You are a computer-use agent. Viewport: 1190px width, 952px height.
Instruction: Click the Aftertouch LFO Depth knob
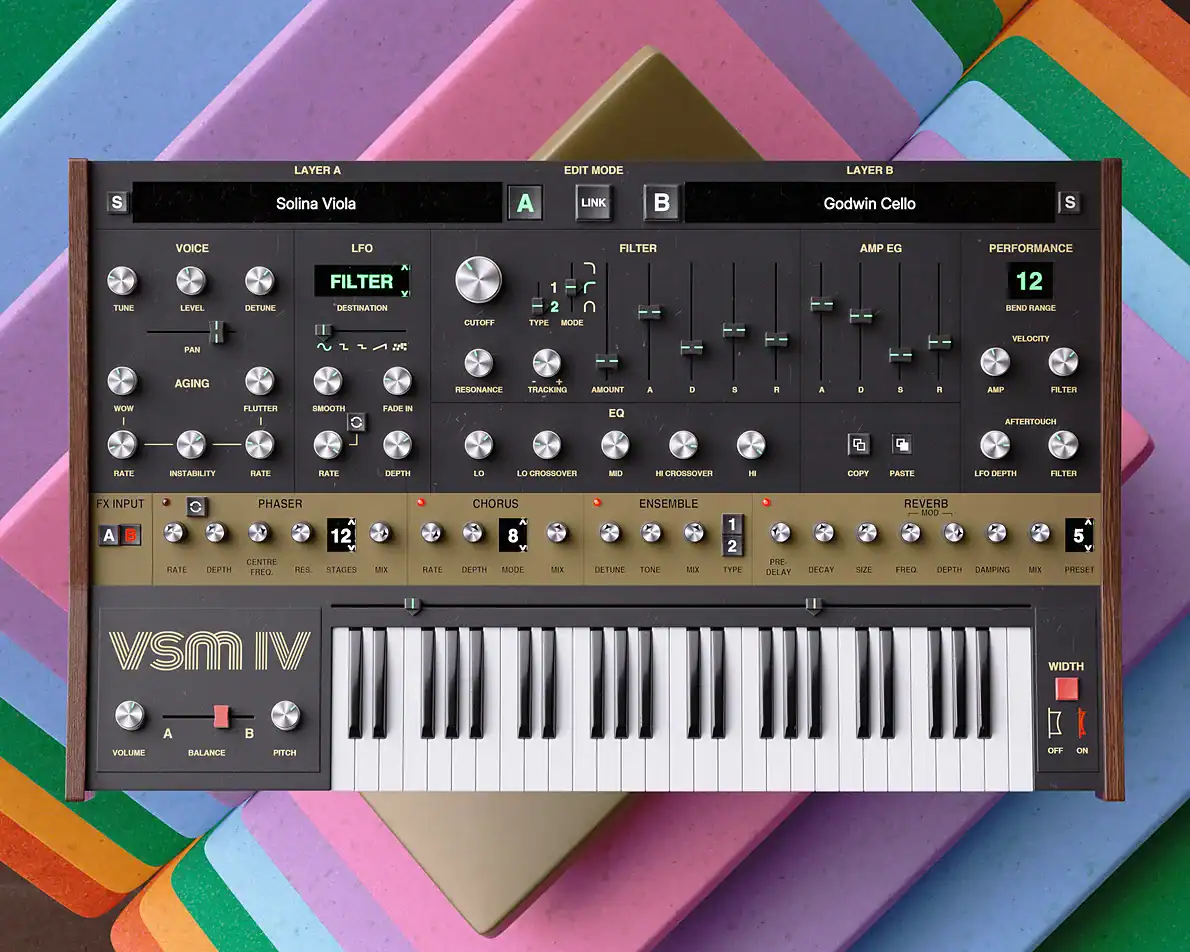point(995,445)
